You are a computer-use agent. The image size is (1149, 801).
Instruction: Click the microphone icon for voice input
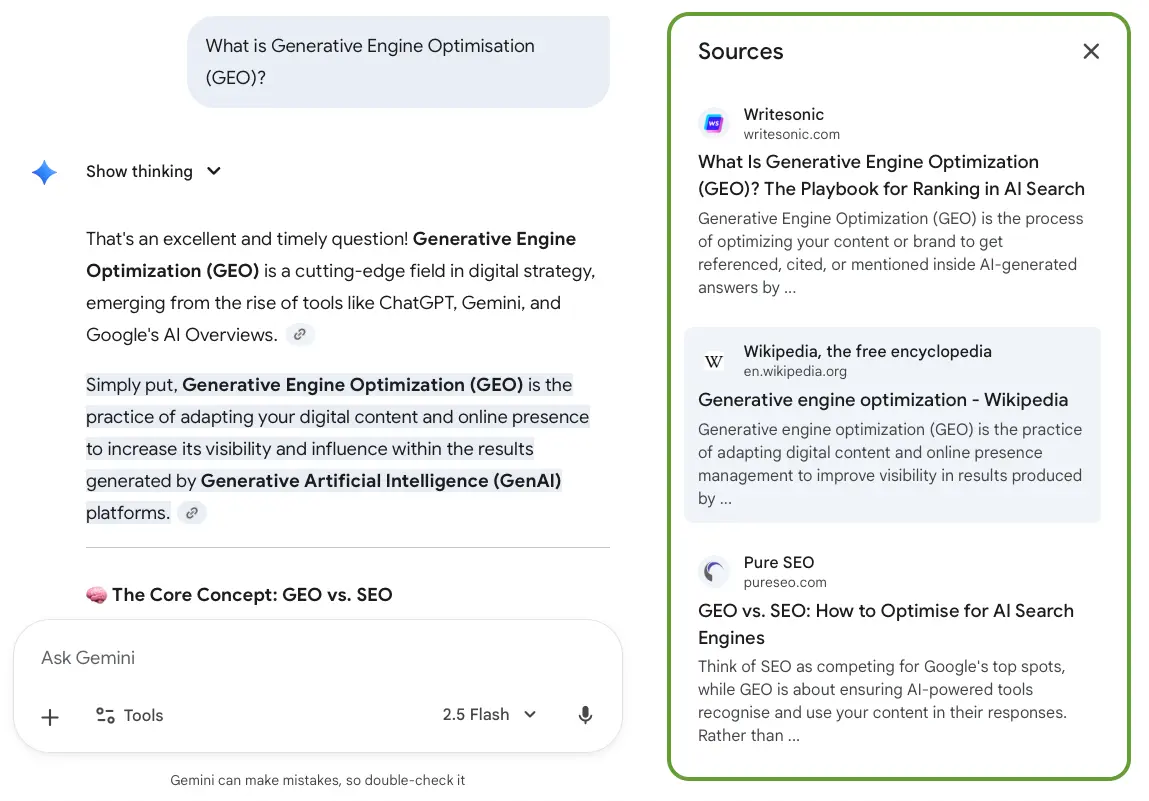pyautogui.click(x=585, y=714)
